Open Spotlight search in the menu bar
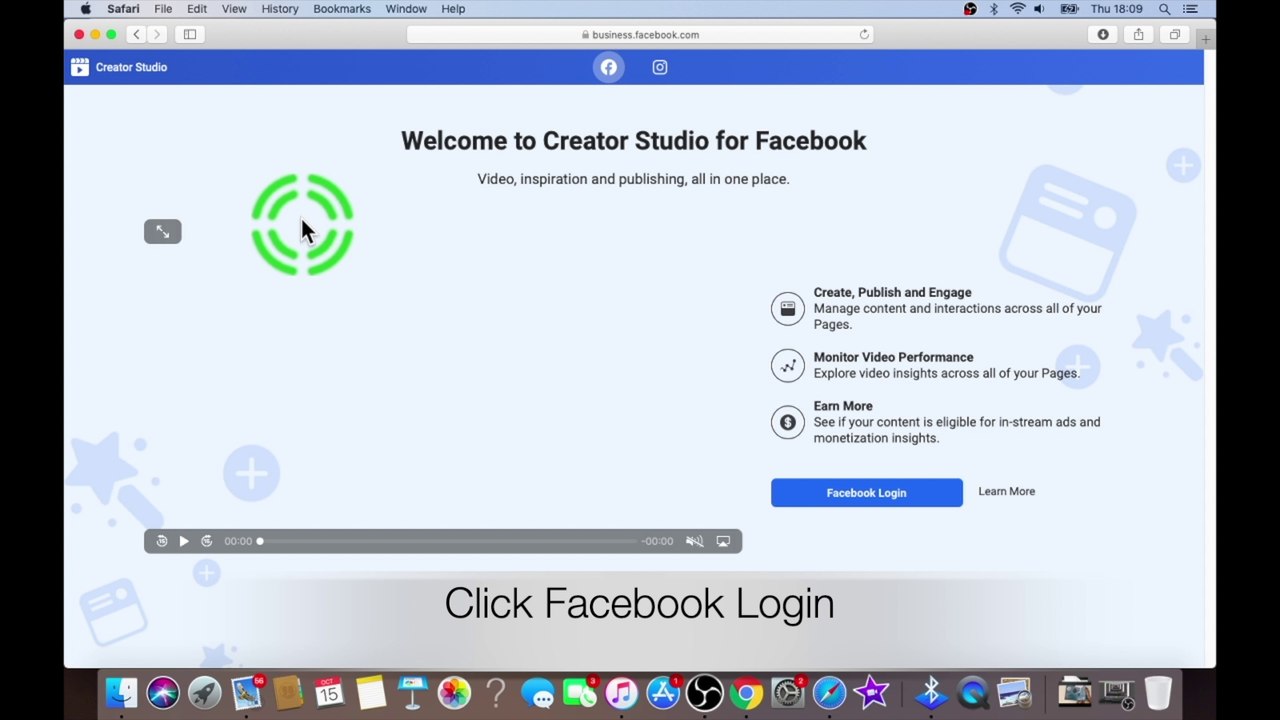The width and height of the screenshot is (1280, 720). pos(1164,9)
